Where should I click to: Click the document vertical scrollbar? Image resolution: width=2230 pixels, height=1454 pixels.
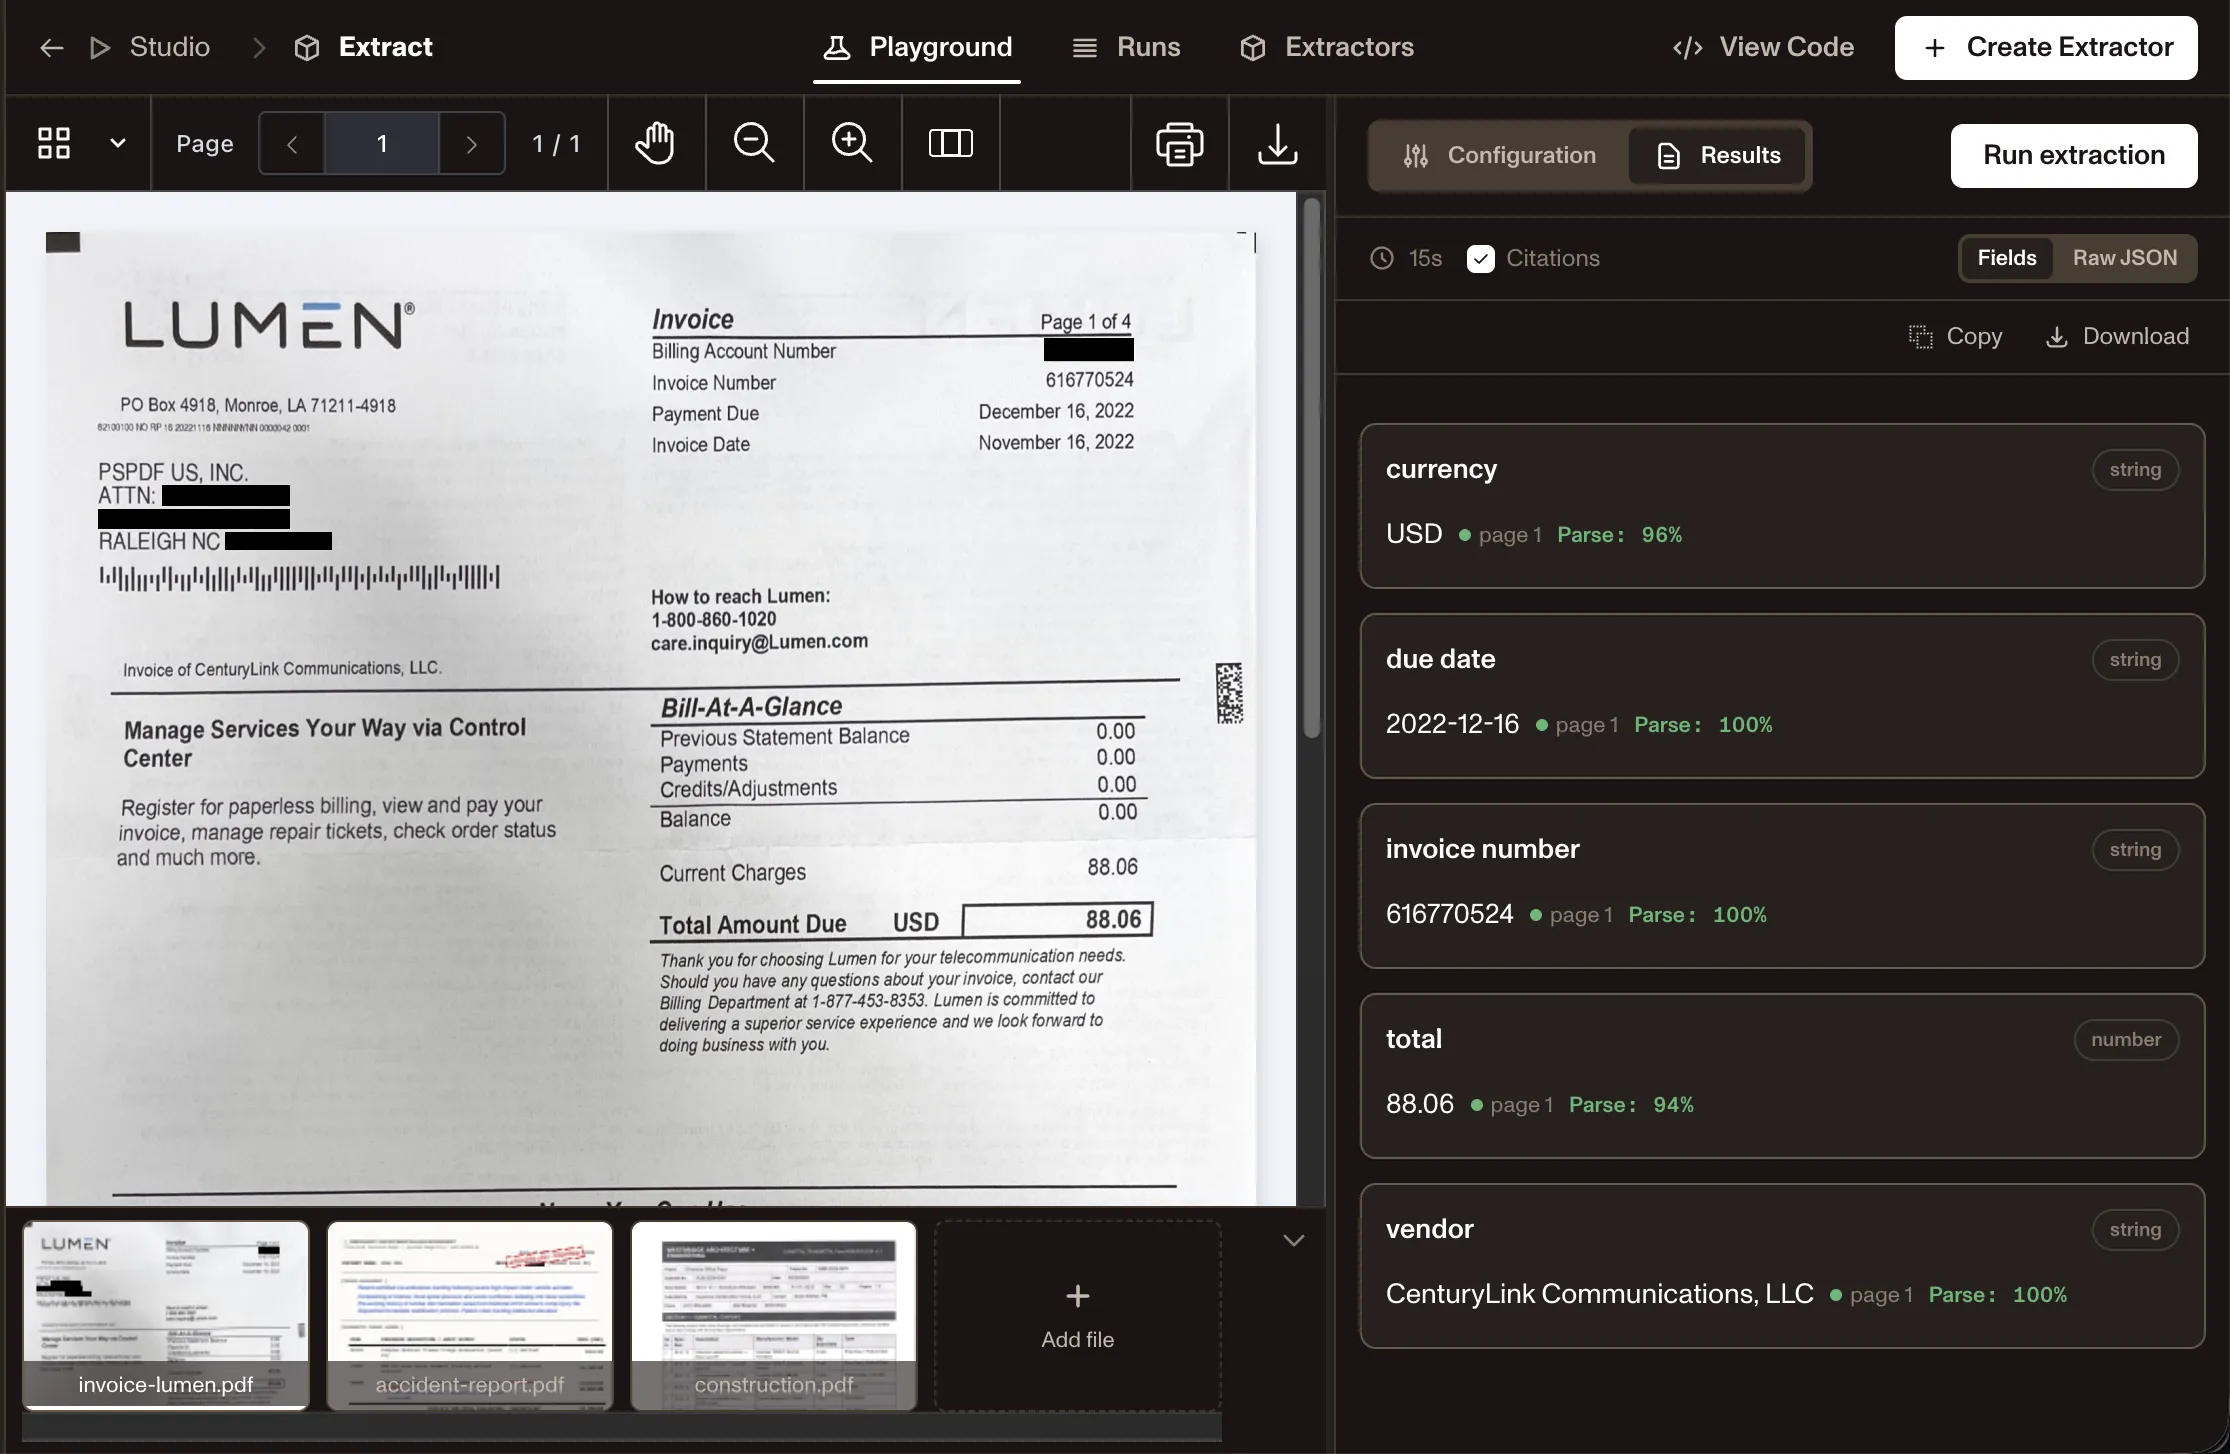1312,468
